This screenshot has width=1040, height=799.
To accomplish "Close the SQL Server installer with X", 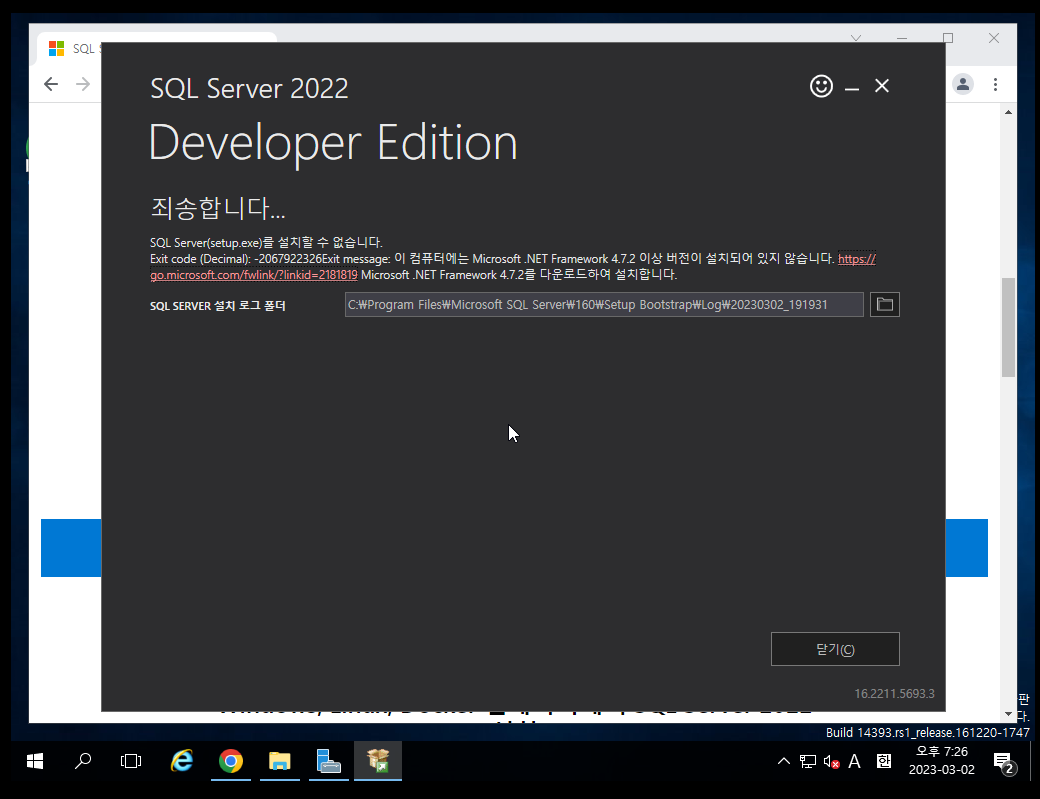I will pyautogui.click(x=881, y=86).
